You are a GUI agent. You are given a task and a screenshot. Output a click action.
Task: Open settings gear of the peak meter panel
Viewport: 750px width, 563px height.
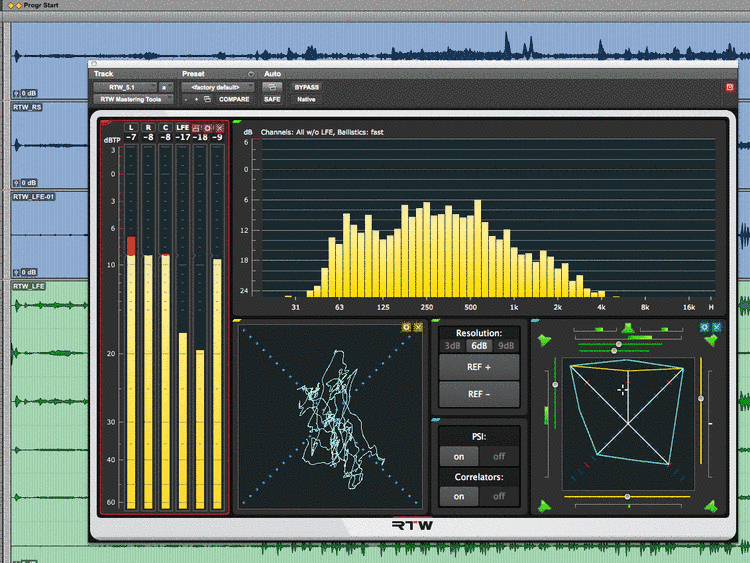(x=208, y=128)
